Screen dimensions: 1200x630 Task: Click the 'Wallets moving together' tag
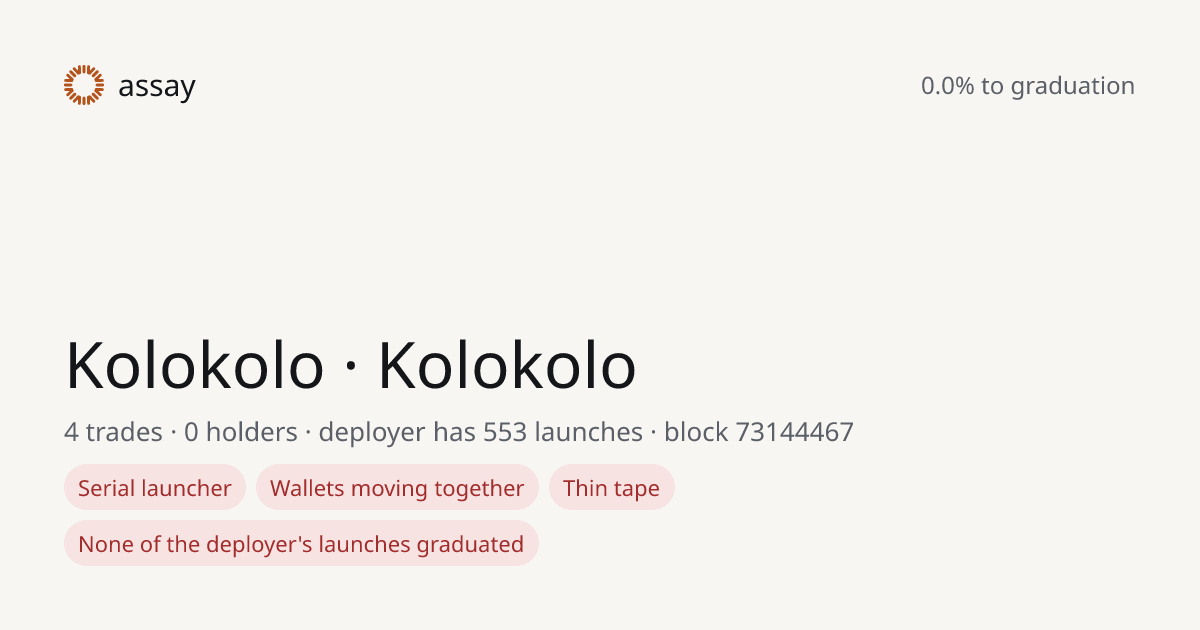click(397, 488)
